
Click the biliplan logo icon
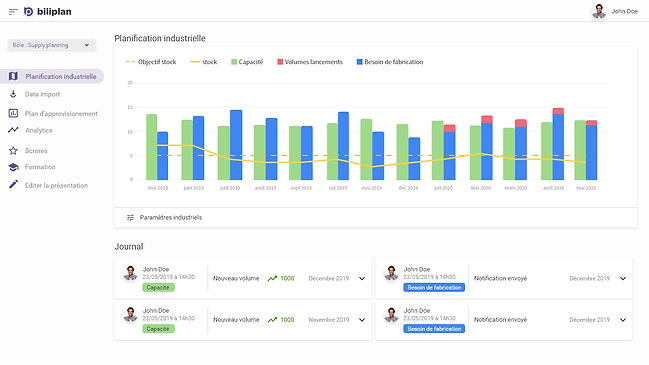28,12
